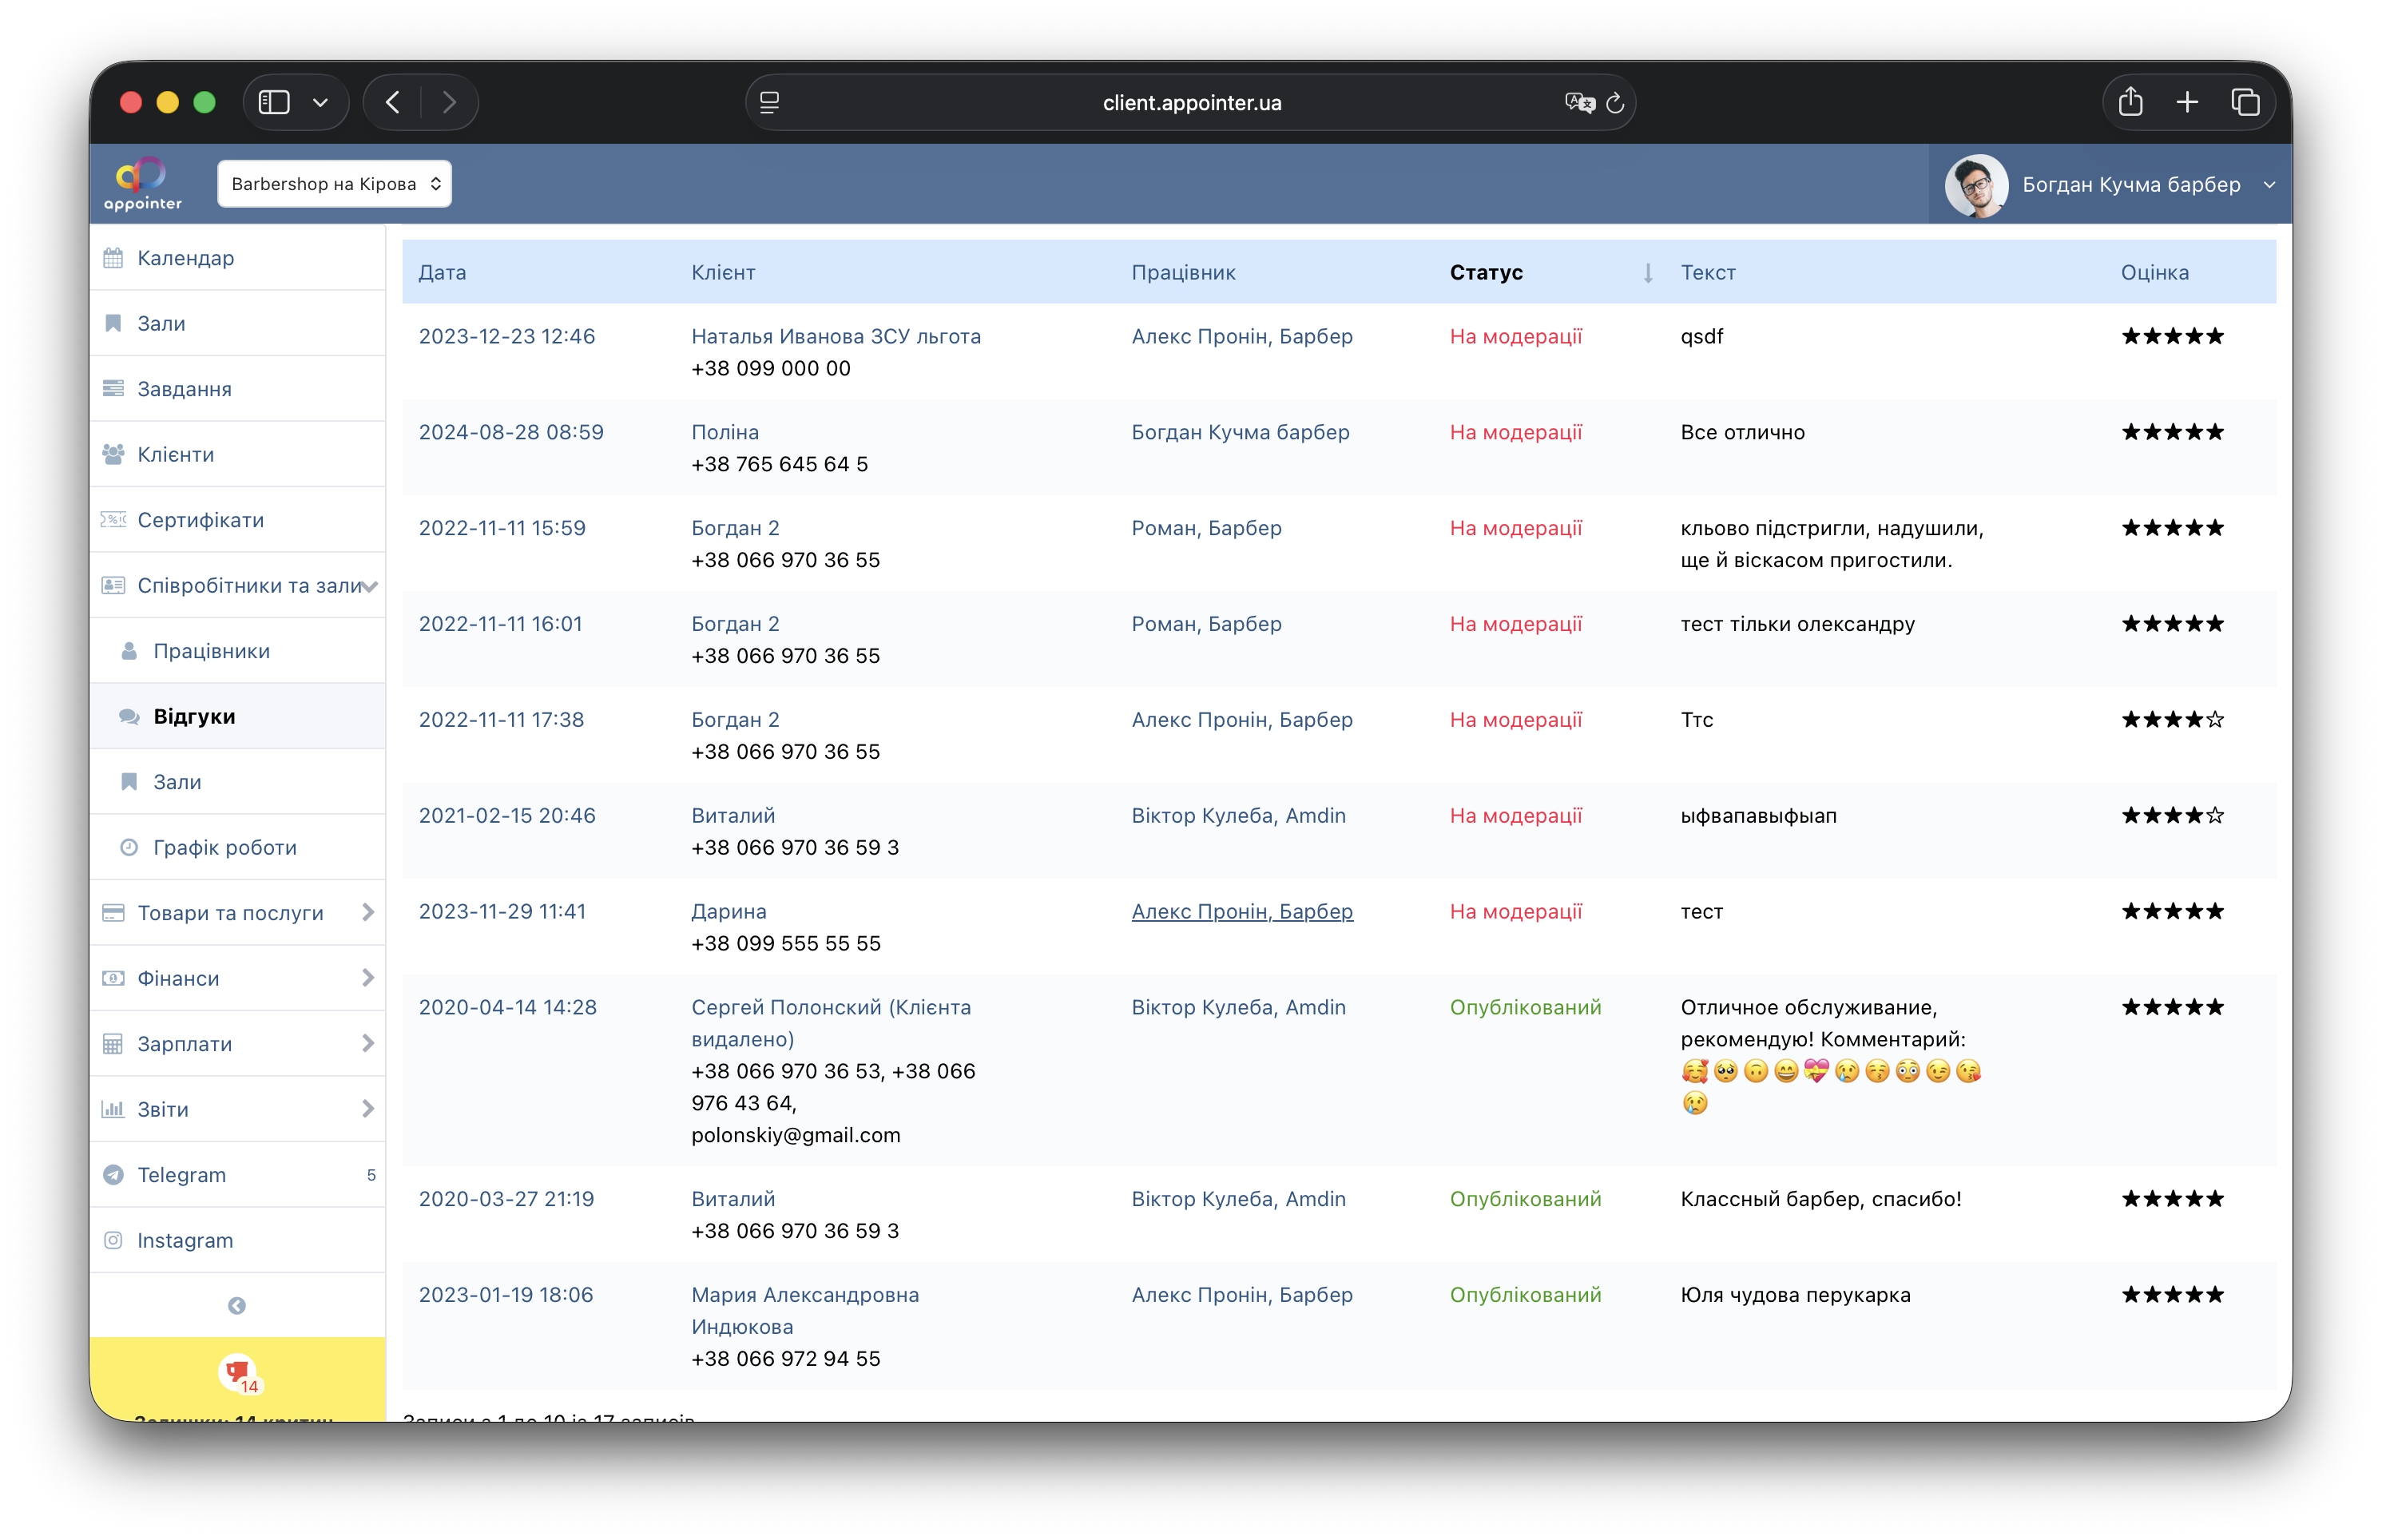Viewport: 2382px width, 1540px height.
Task: Open the Клієнти menu item
Action: (176, 454)
